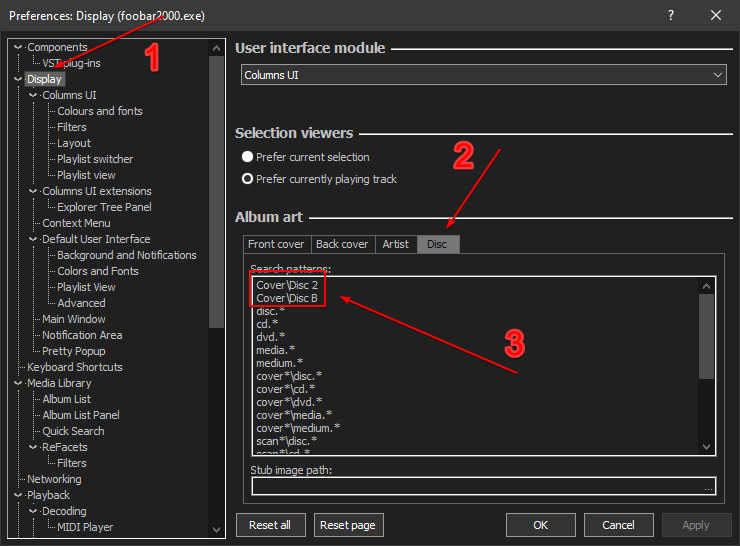
Task: Click the Cancel button
Action: pos(618,525)
